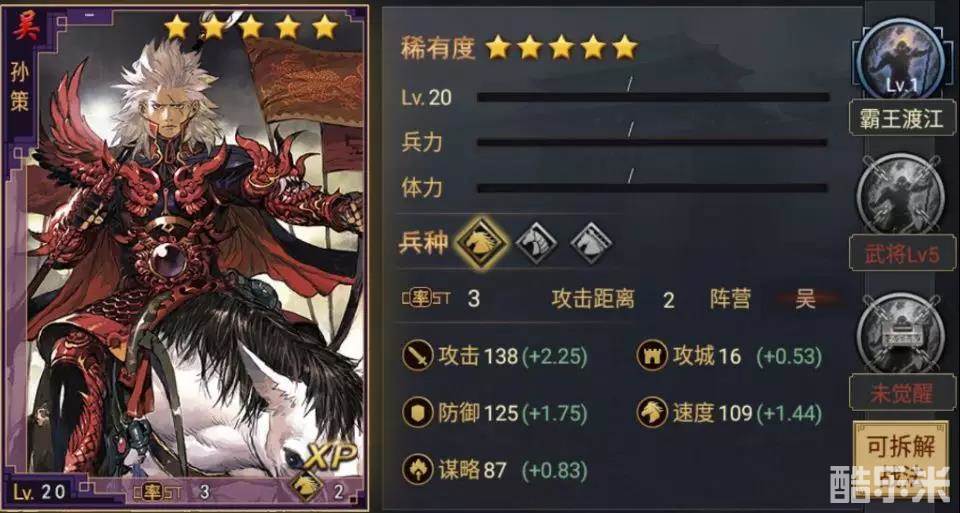This screenshot has width=960, height=513.
Task: Tap the 攻击 sword stat icon
Action: pyautogui.click(x=418, y=356)
